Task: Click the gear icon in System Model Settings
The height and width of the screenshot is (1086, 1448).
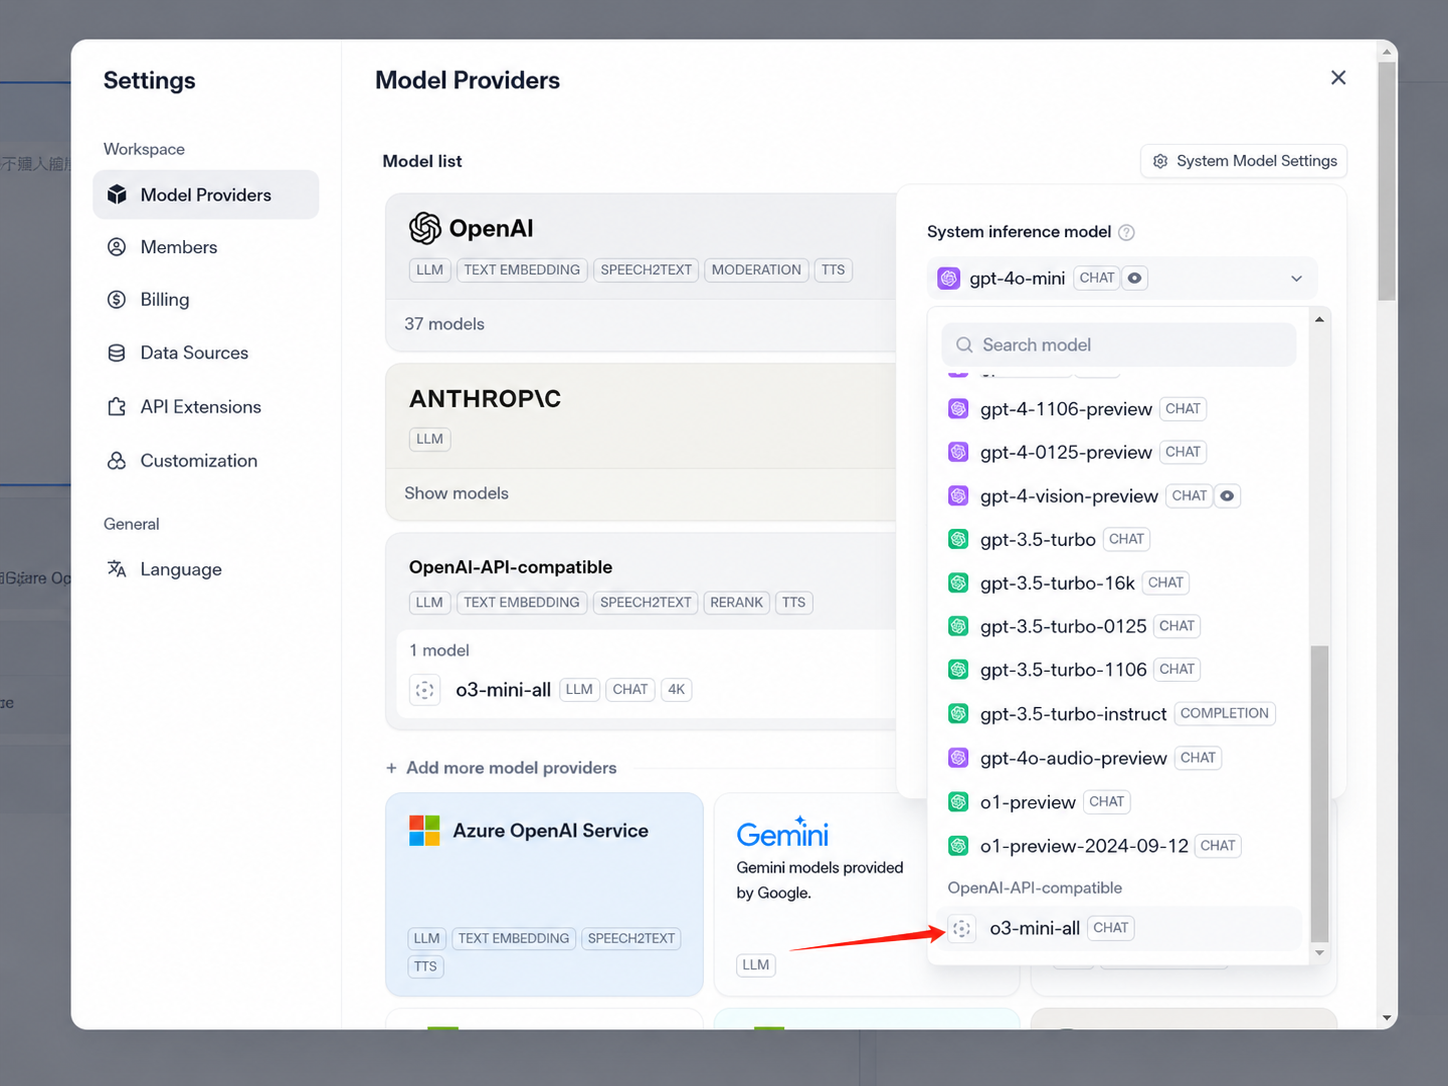Action: click(x=1160, y=161)
